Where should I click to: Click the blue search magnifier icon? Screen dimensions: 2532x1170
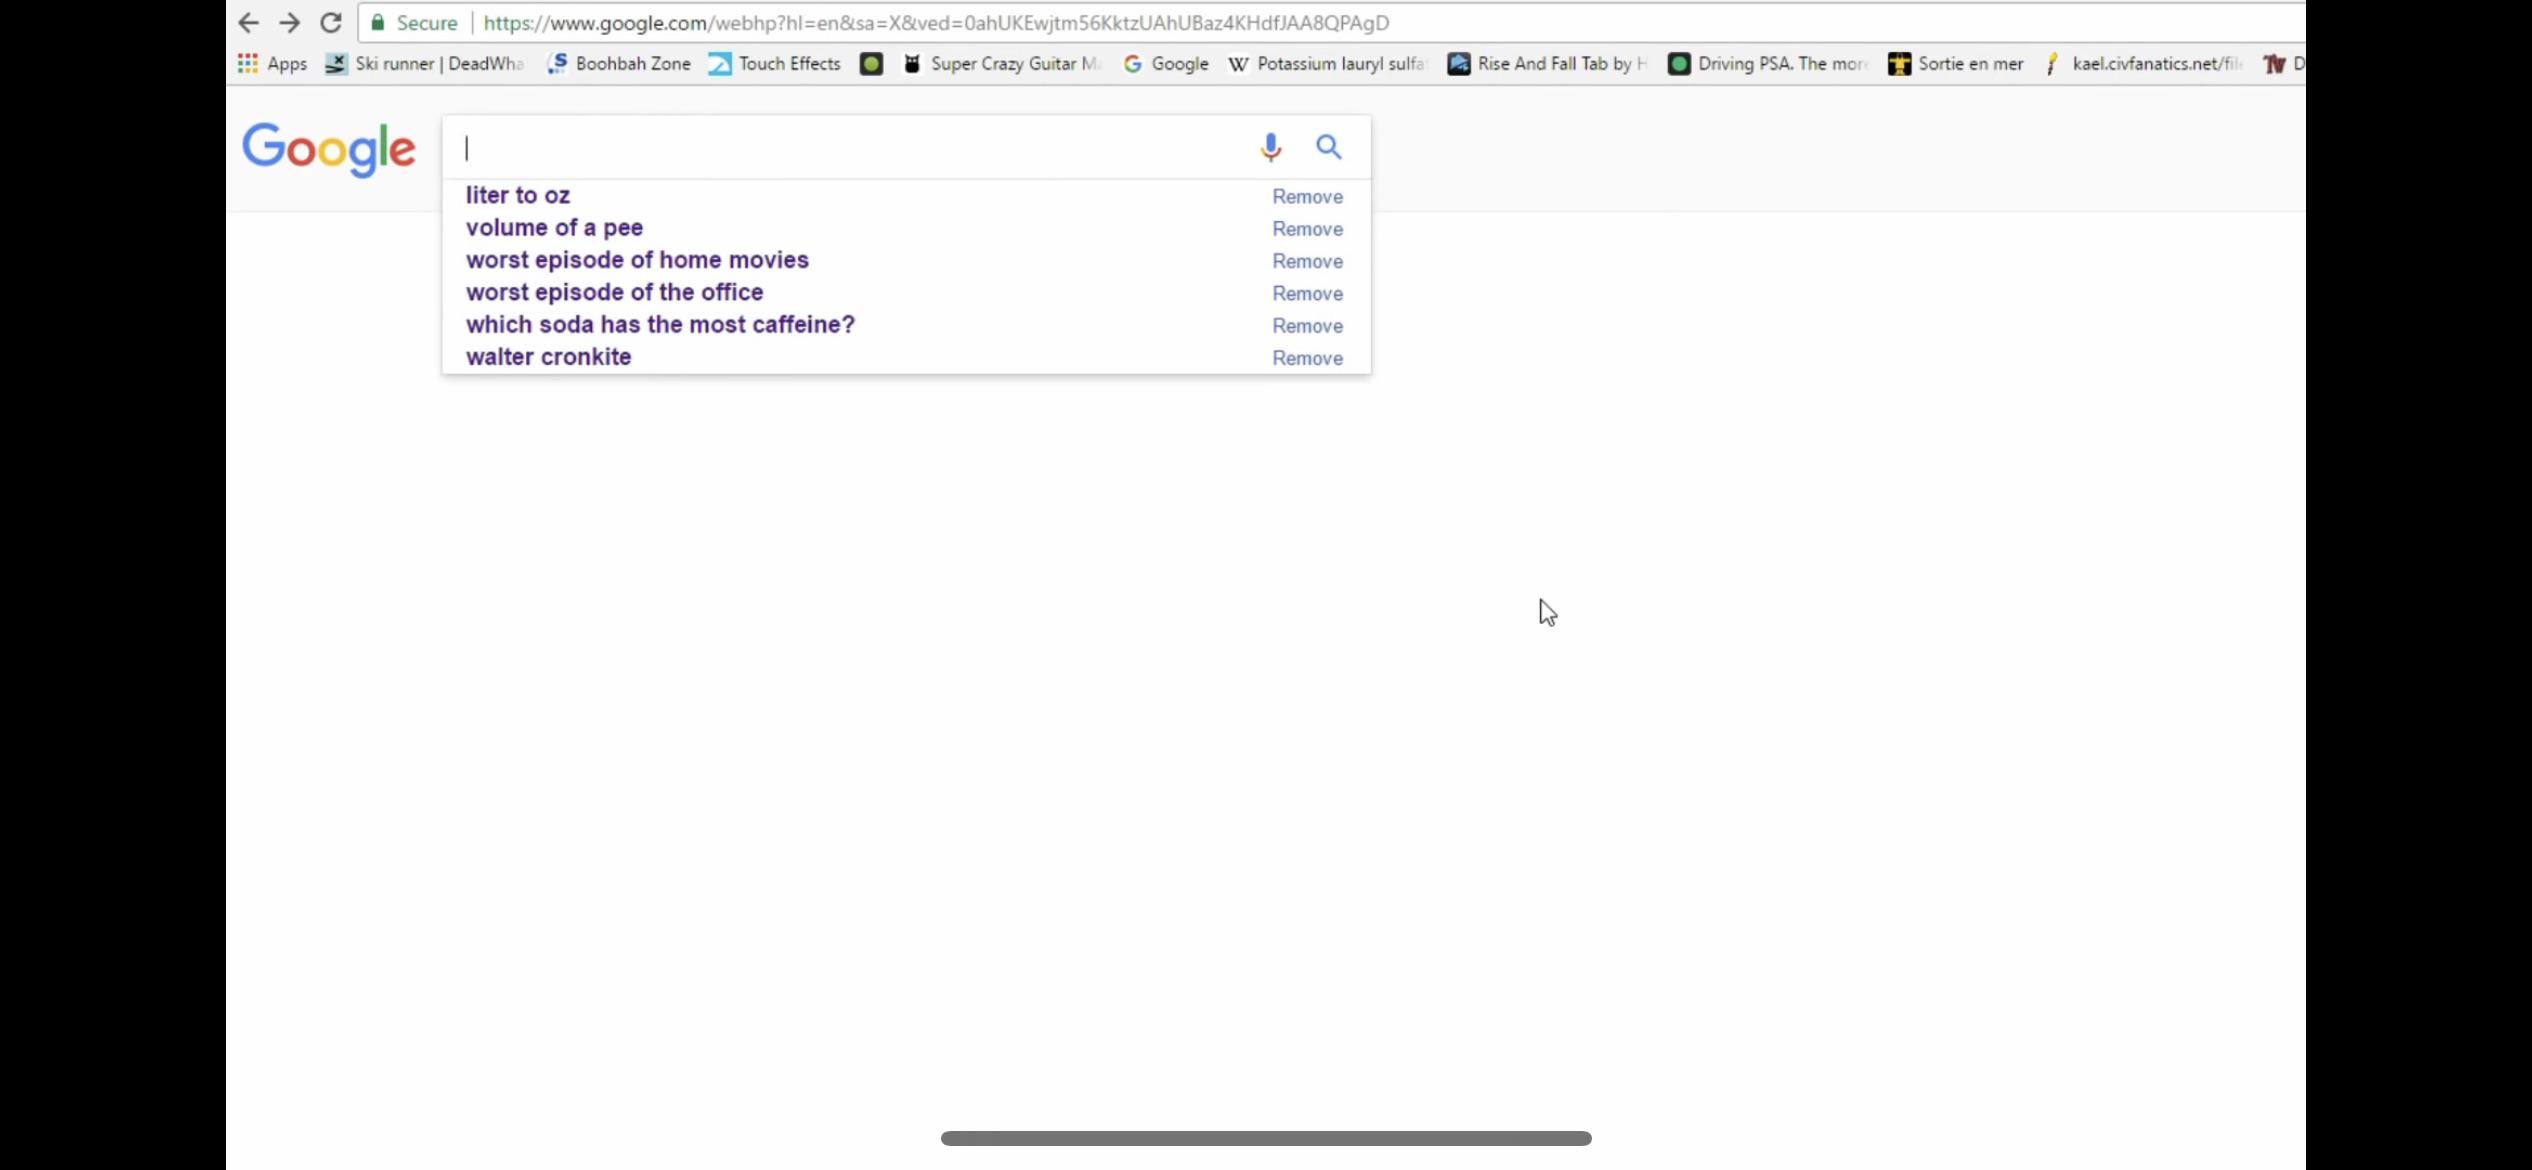pos(1328,147)
